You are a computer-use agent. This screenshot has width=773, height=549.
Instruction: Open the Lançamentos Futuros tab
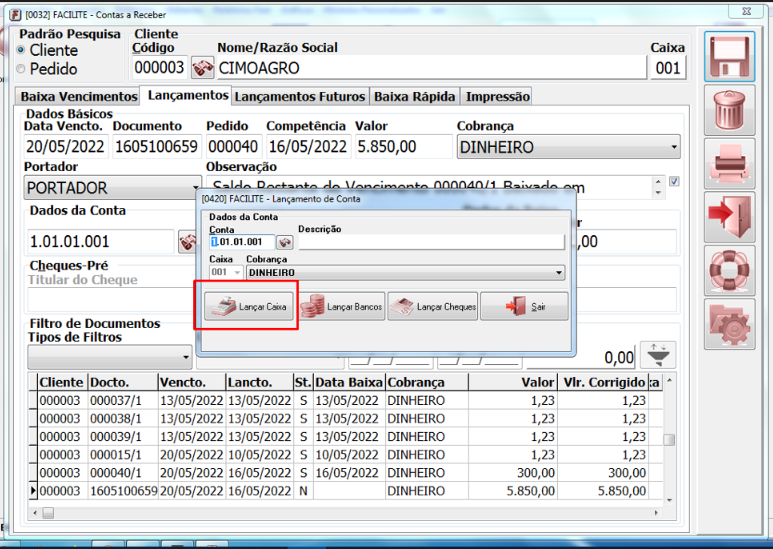(301, 97)
